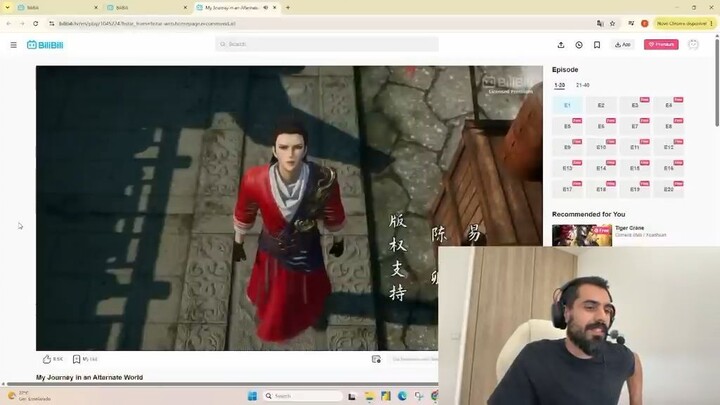Click the BiliBili logo
The width and height of the screenshot is (720, 405).
[x=45, y=45]
